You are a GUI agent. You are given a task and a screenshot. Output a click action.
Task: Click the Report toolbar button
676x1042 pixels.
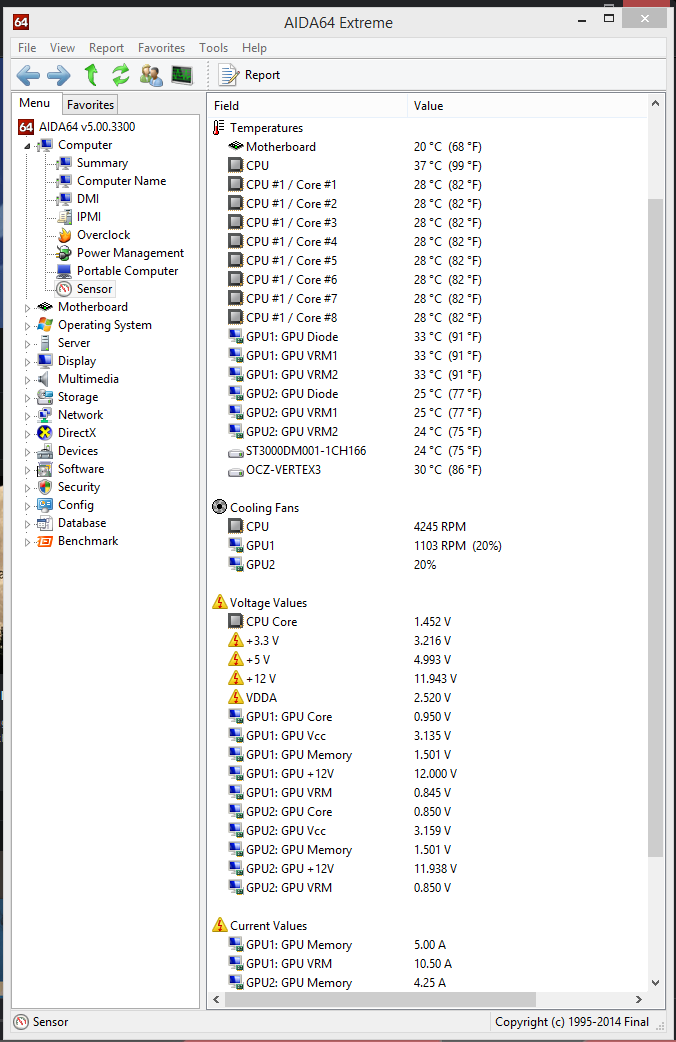click(249, 75)
